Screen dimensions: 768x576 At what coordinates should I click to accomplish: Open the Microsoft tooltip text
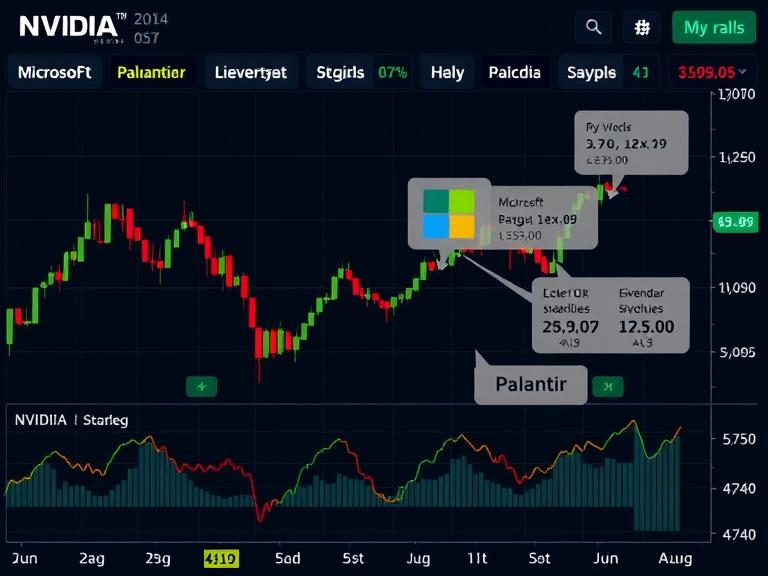[537, 219]
